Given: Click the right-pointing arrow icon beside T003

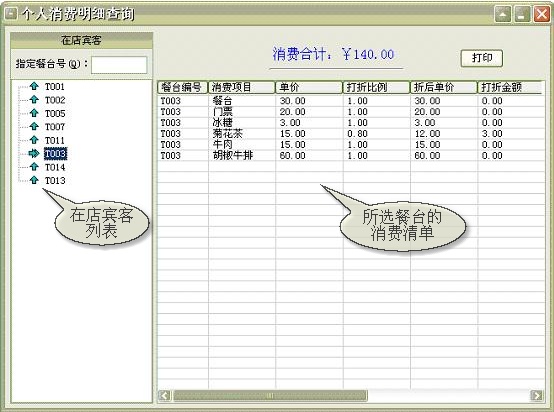Looking at the screenshot, I should [x=34, y=153].
